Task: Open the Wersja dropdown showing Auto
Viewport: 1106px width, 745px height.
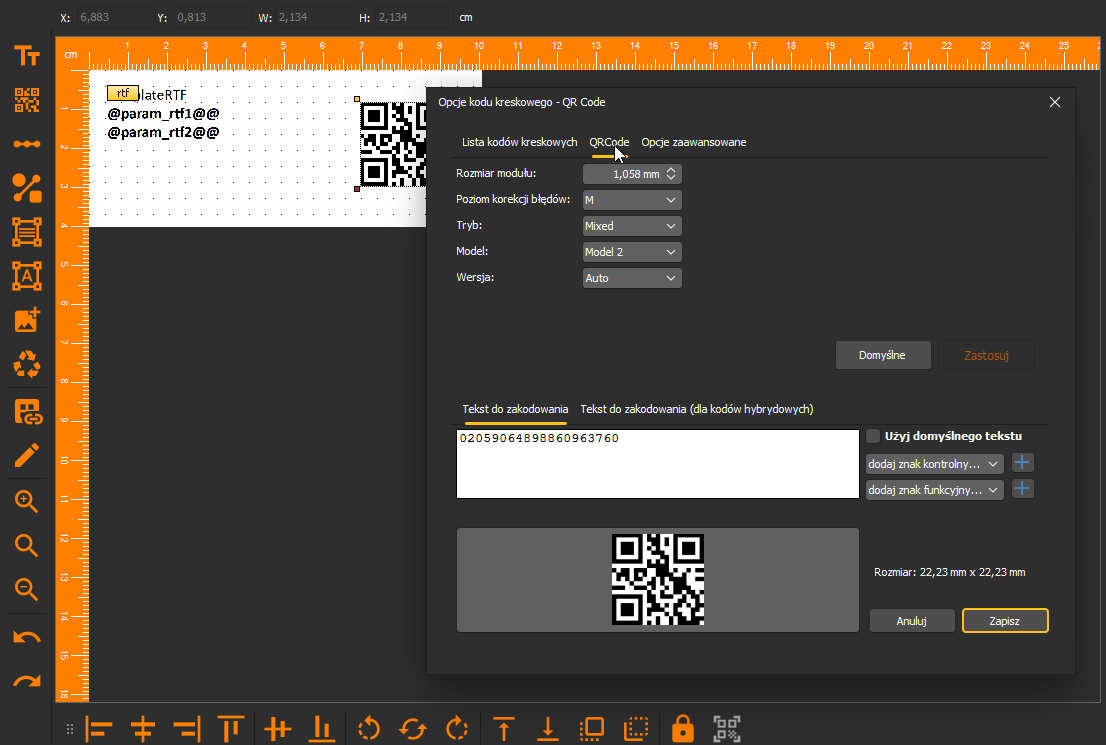Action: 632,278
